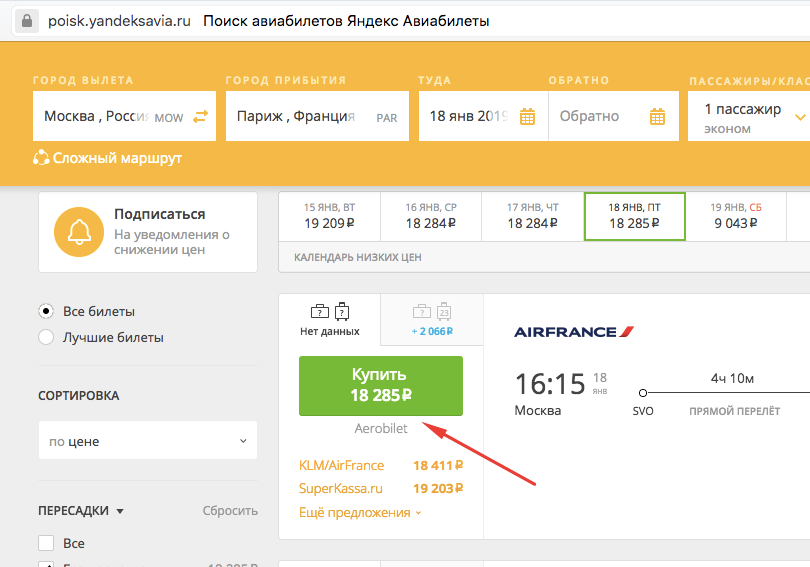The image size is (810, 567).
Task: Click green 'Купить 18 285₽' button
Action: click(381, 386)
